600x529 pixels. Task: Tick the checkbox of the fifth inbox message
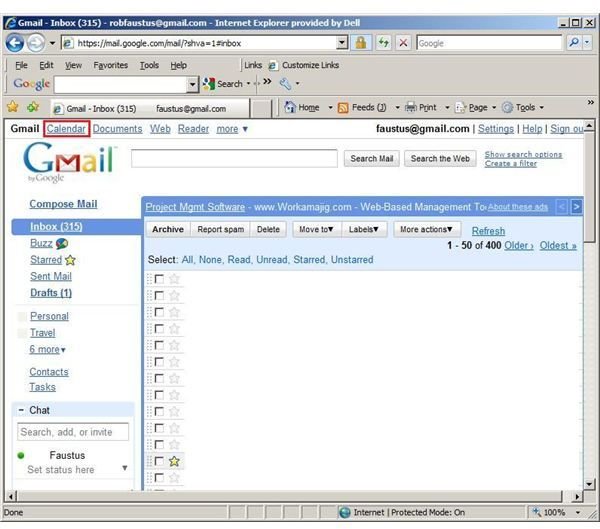click(159, 345)
